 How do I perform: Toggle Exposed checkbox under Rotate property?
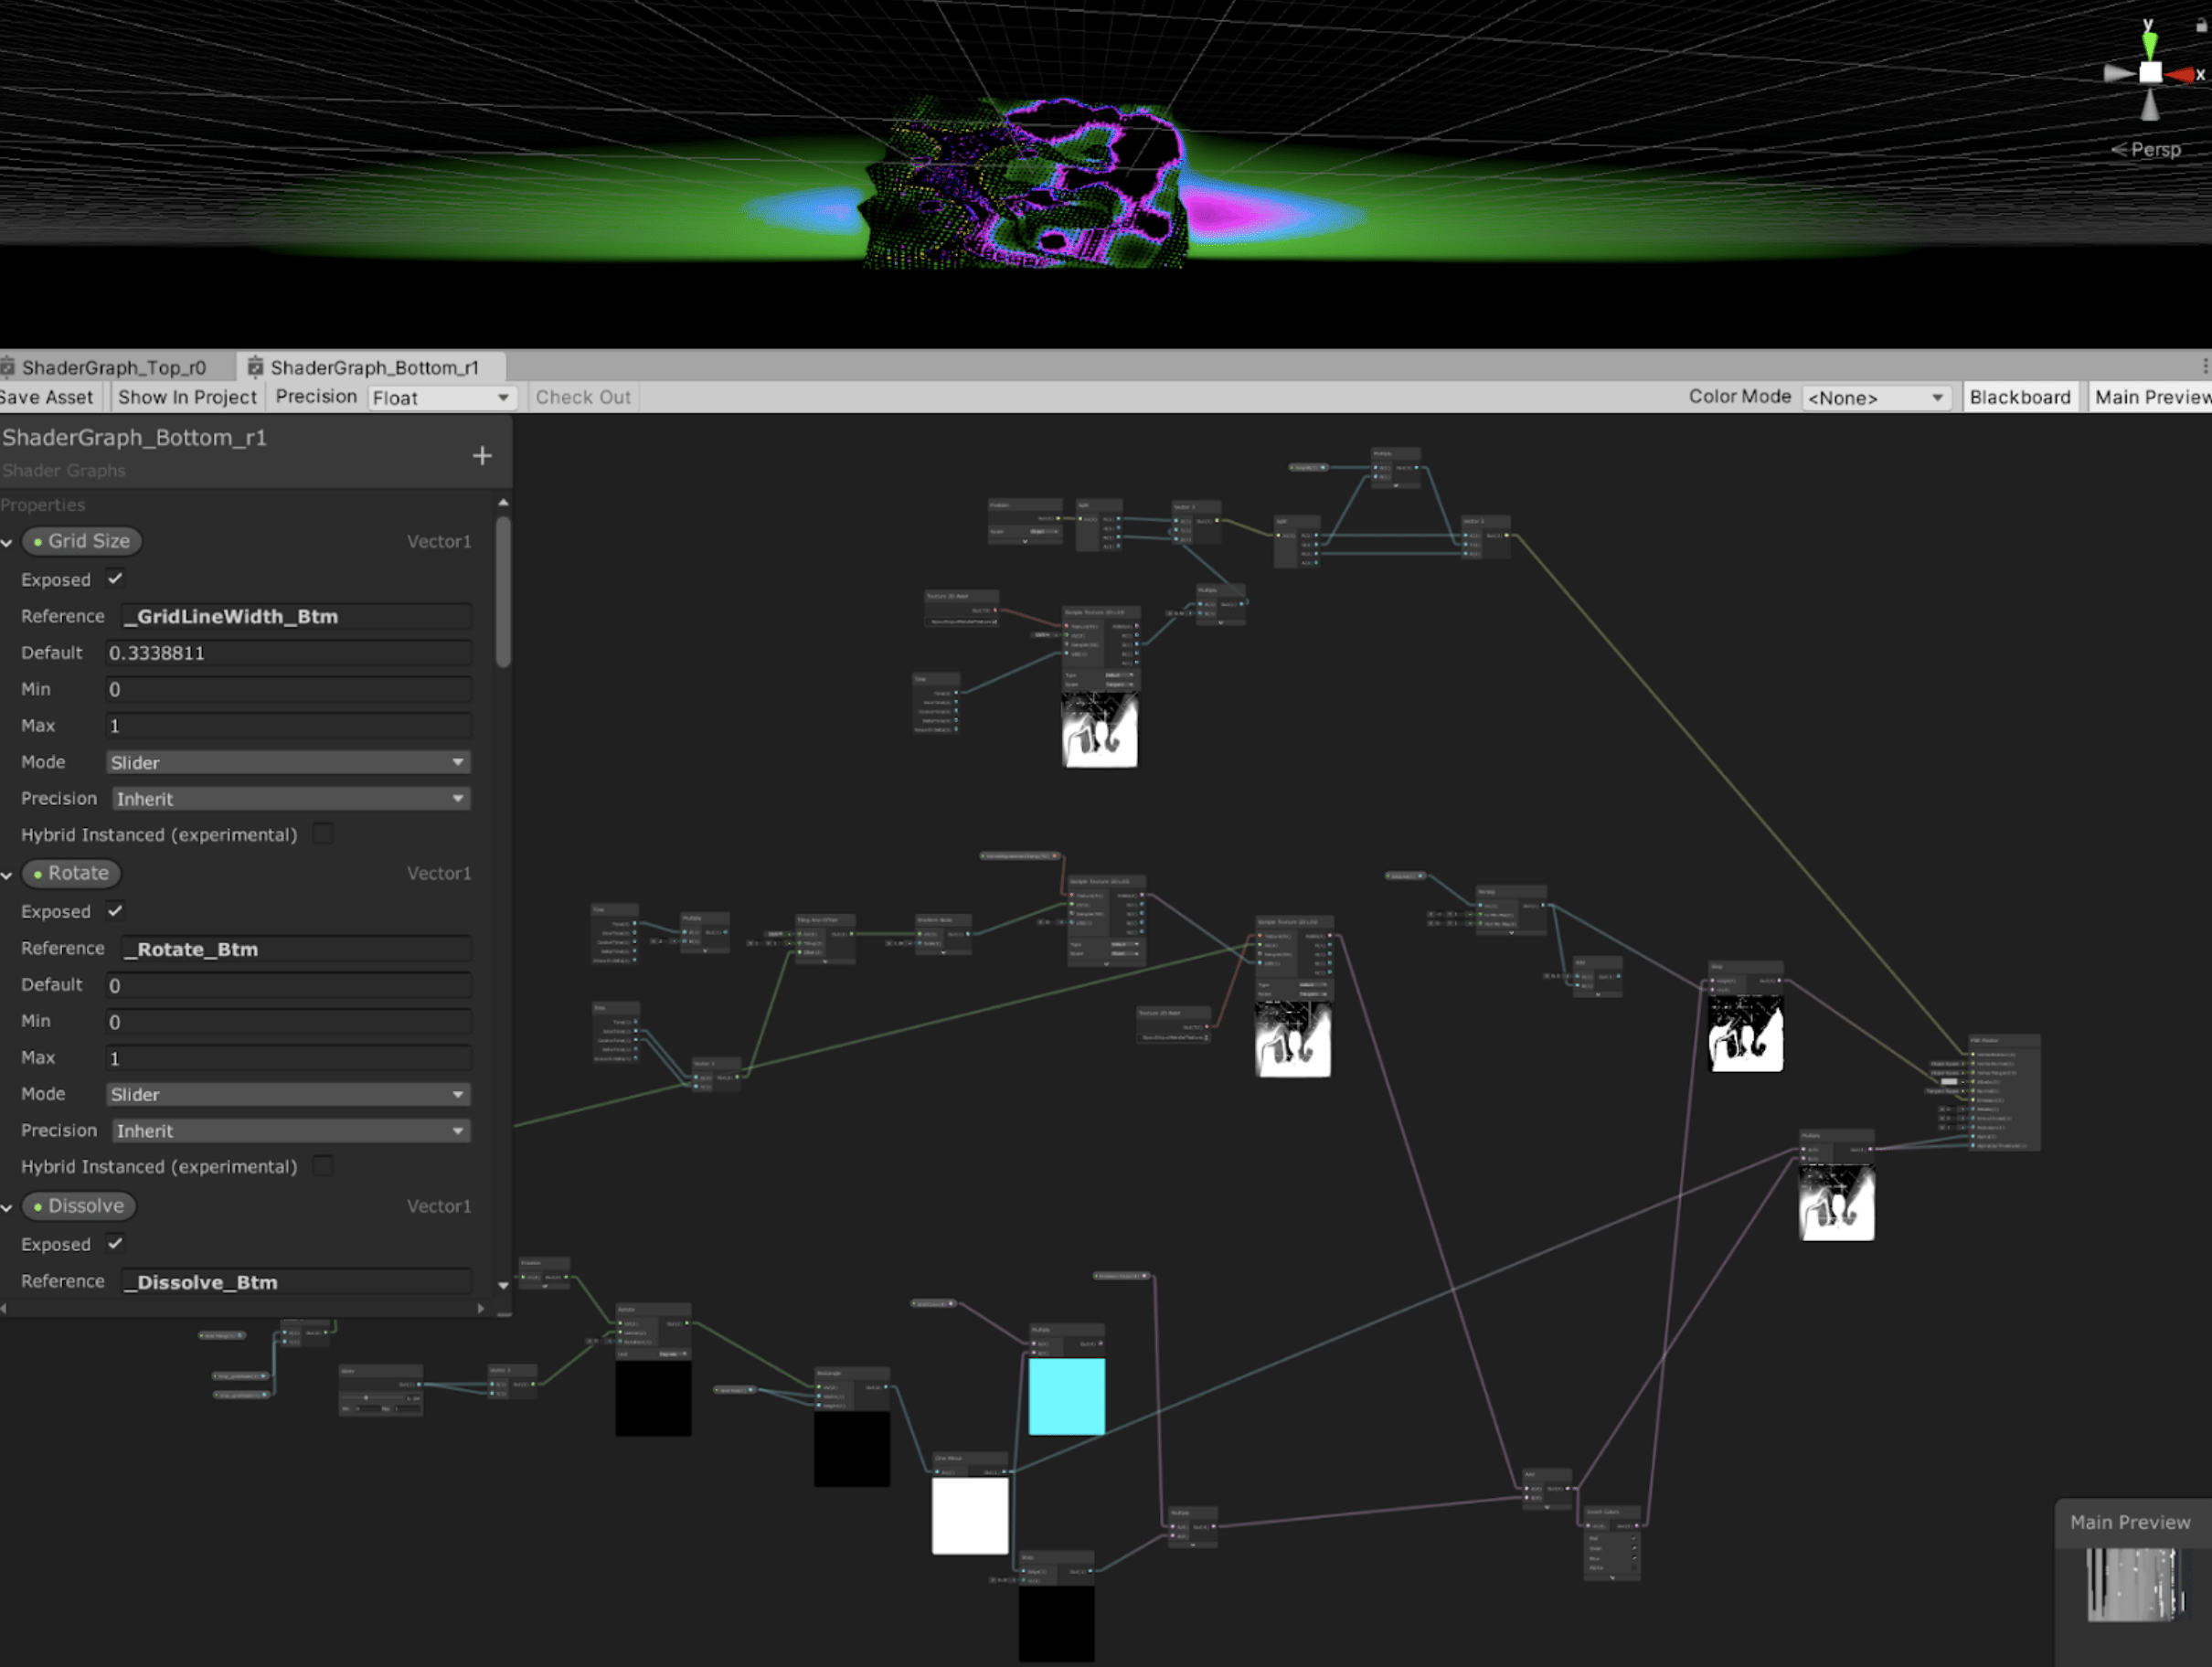coord(115,911)
